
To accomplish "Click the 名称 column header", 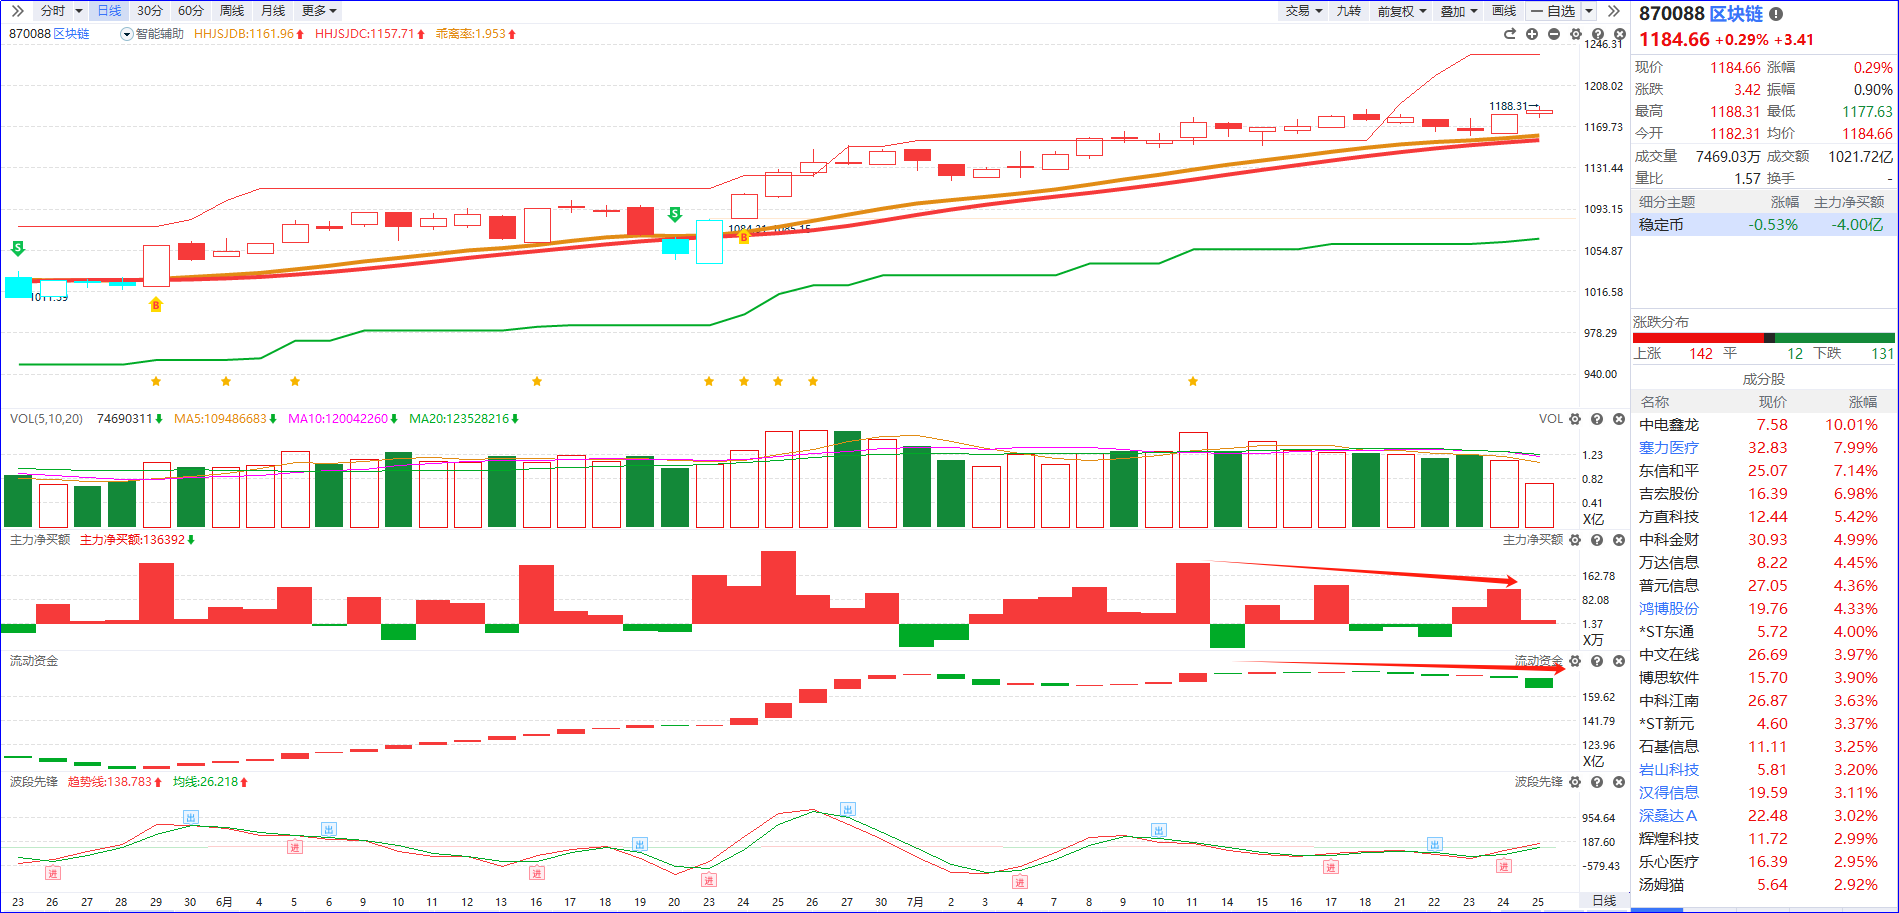I will click(1655, 402).
